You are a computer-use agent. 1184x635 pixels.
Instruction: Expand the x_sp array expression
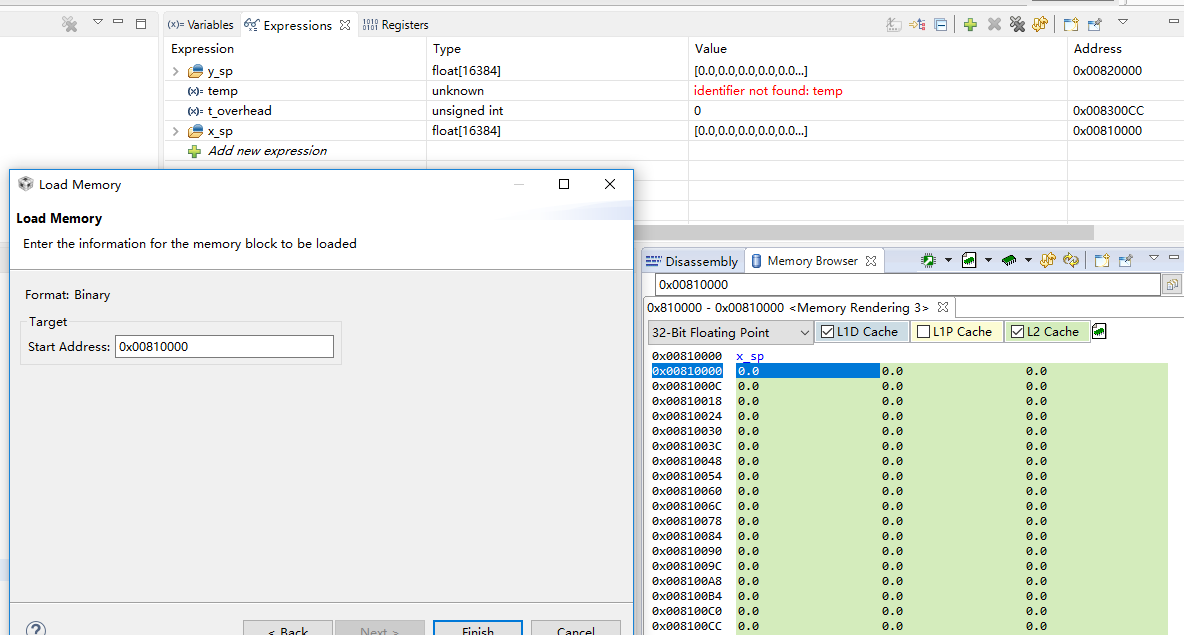[x=176, y=131]
